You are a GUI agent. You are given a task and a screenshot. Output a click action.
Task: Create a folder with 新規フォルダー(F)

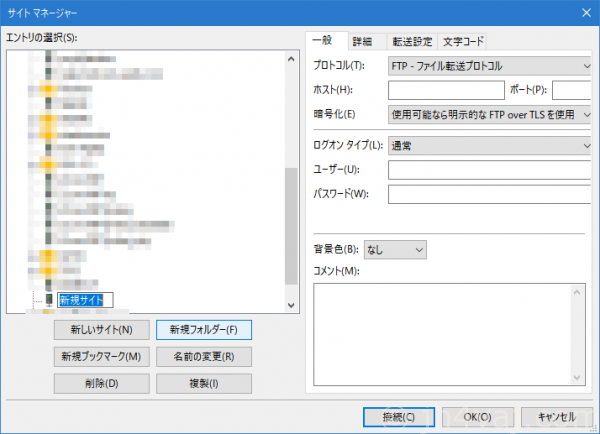pos(203,329)
